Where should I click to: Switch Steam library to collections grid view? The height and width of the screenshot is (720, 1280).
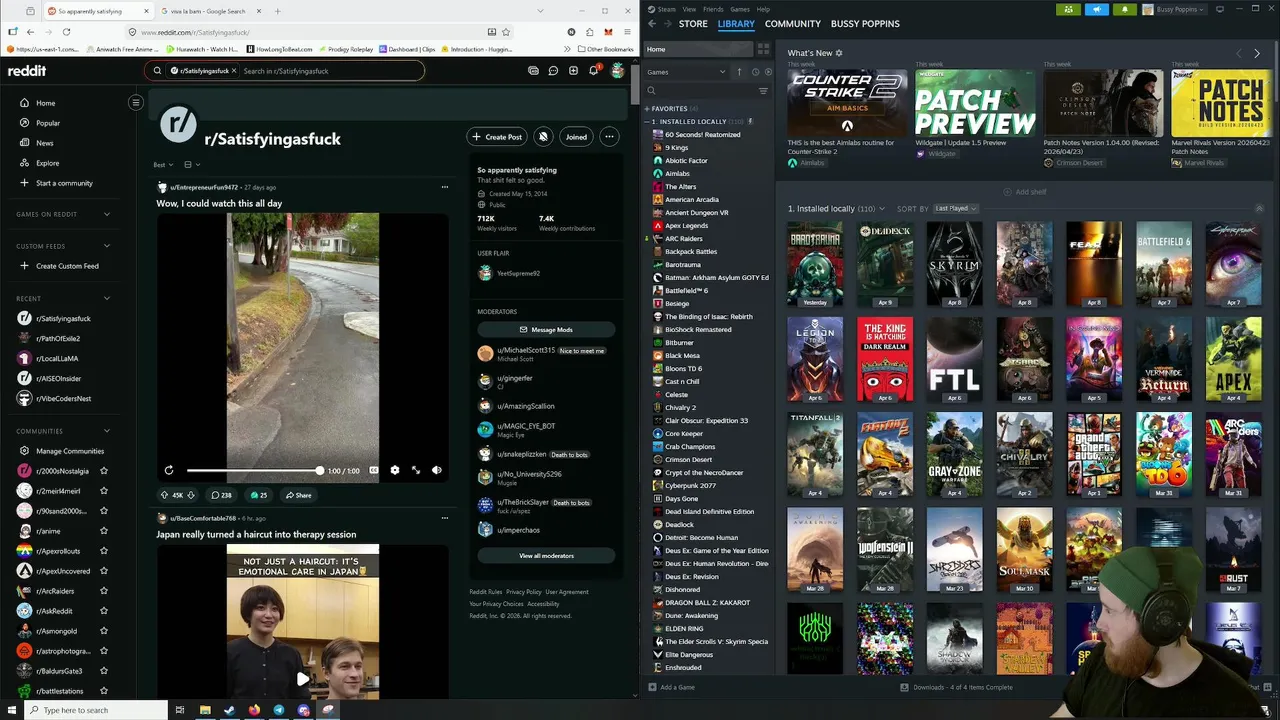point(763,49)
